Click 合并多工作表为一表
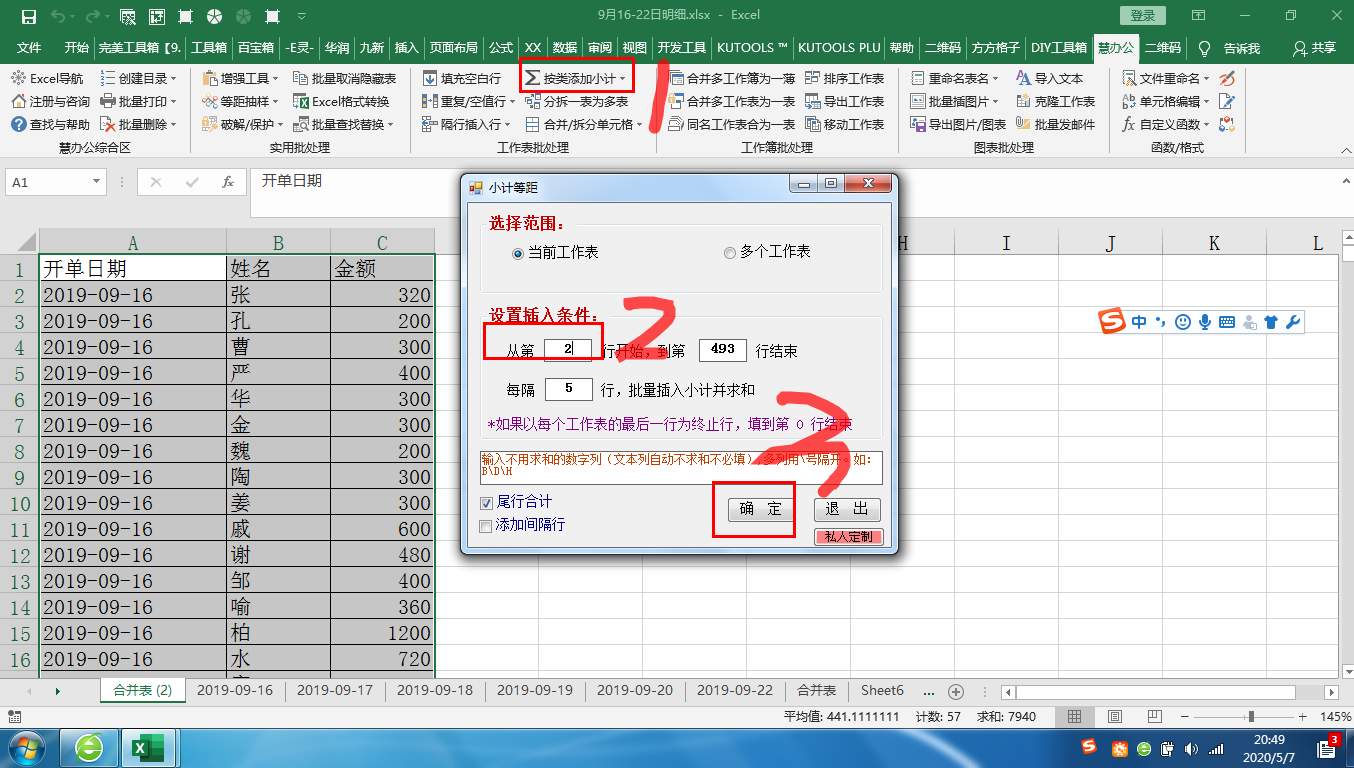This screenshot has height=768, width=1354. coord(731,101)
